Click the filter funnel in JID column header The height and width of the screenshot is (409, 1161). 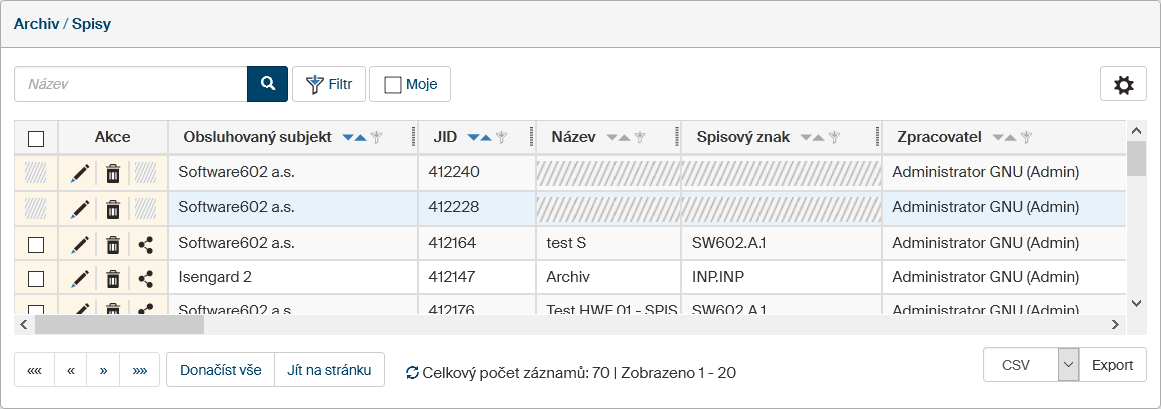tap(502, 138)
